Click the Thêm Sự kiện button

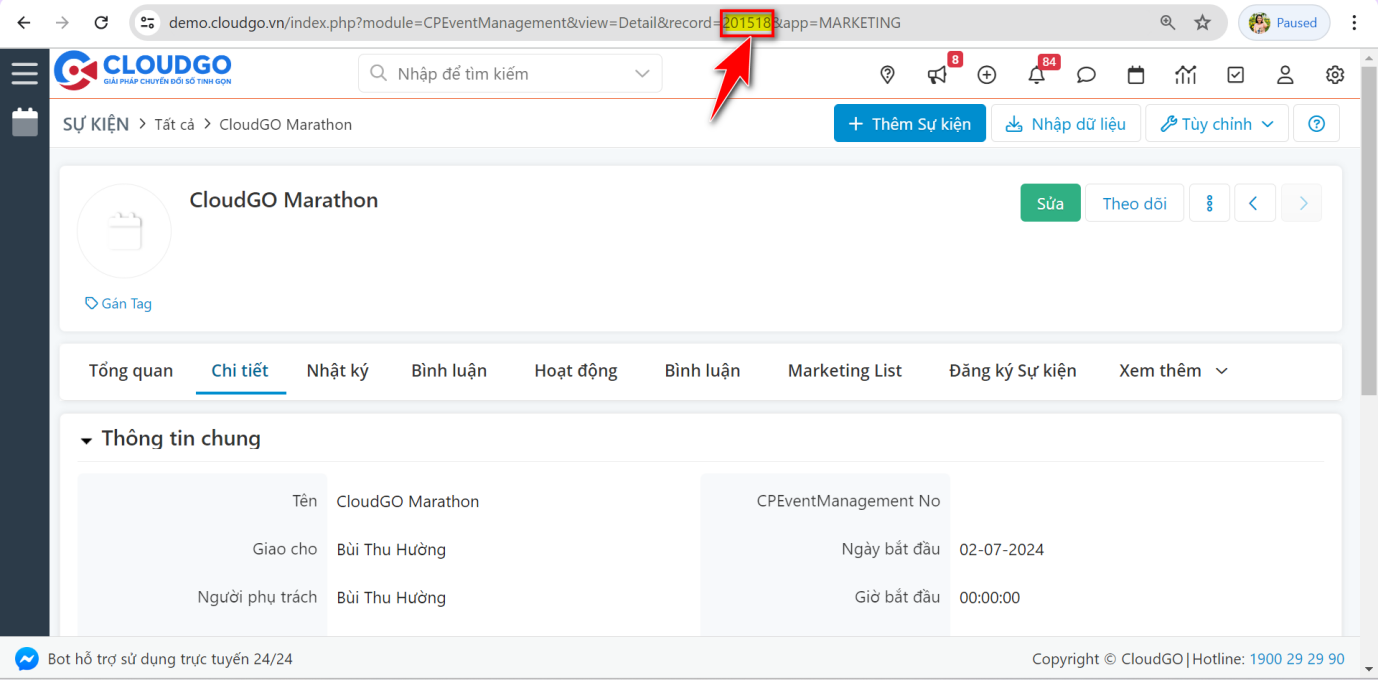click(909, 124)
